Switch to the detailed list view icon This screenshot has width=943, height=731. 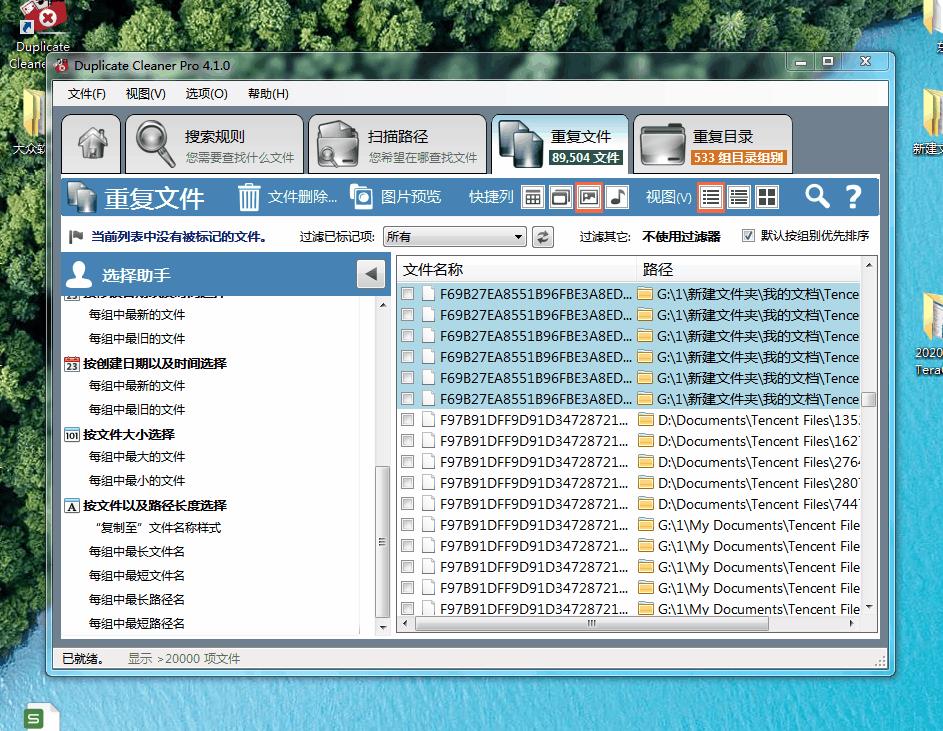click(x=739, y=197)
